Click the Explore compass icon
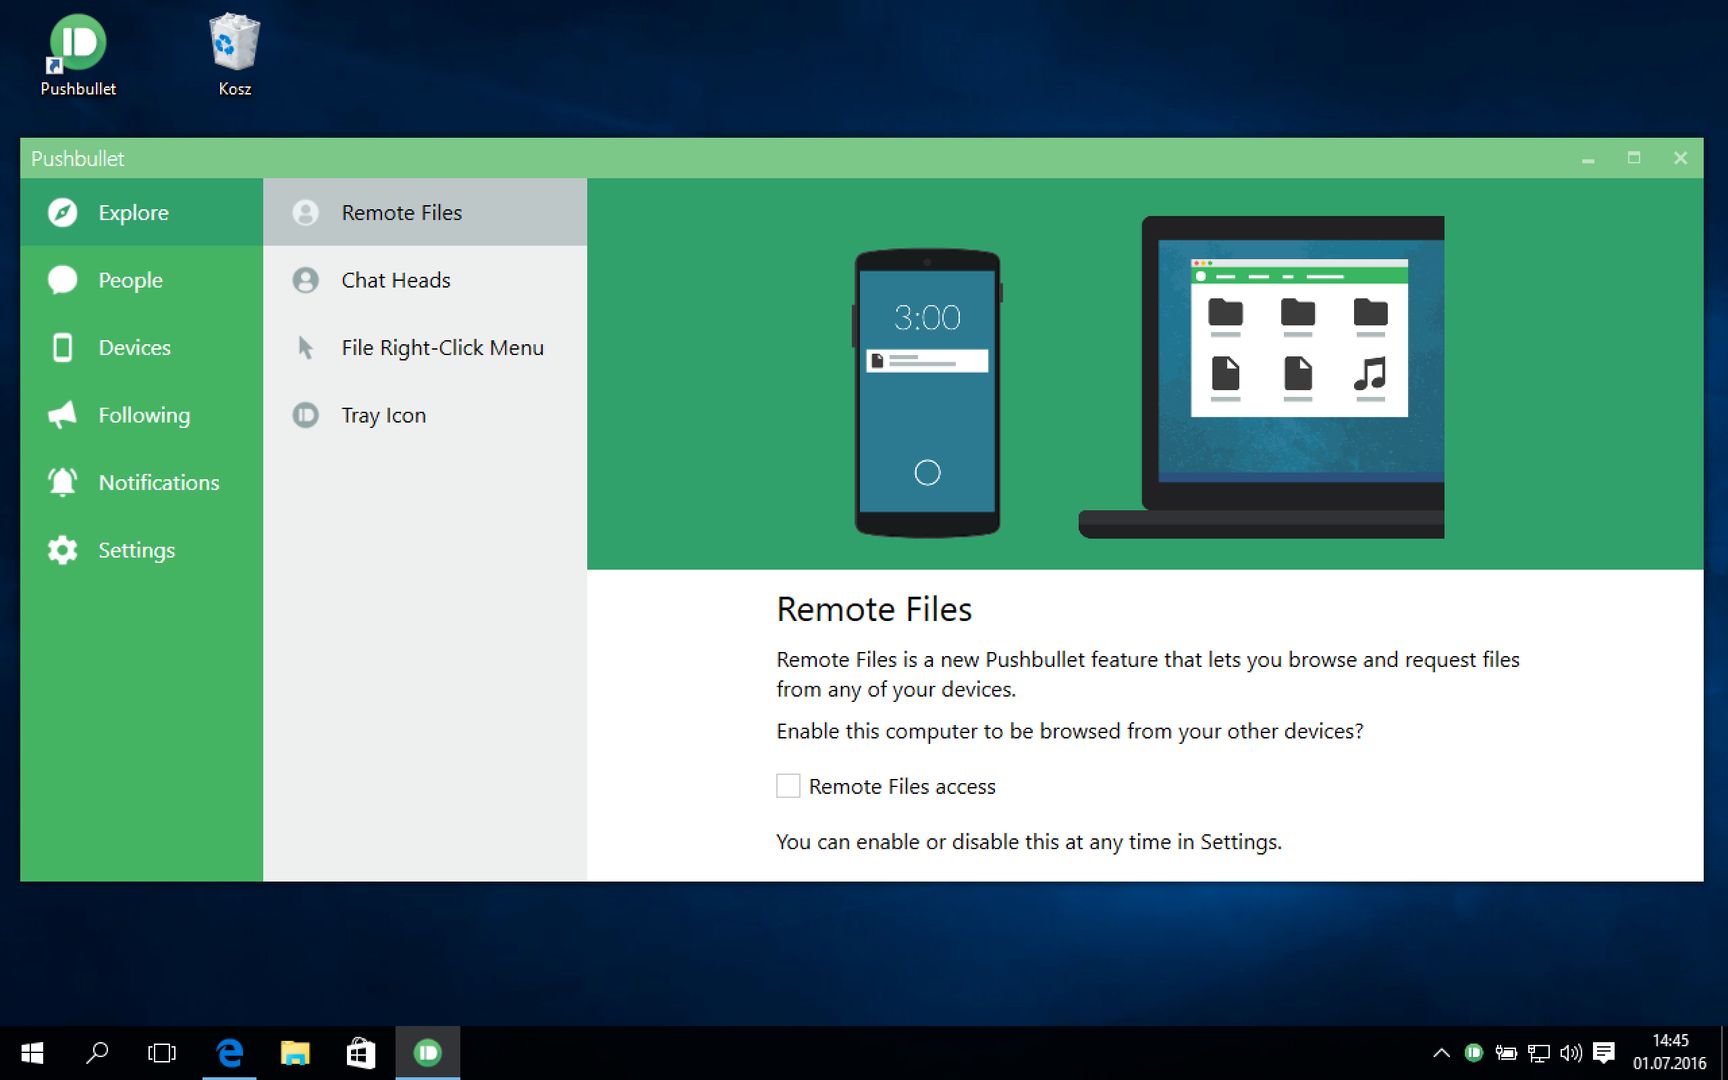The width and height of the screenshot is (1728, 1080). tap(62, 212)
